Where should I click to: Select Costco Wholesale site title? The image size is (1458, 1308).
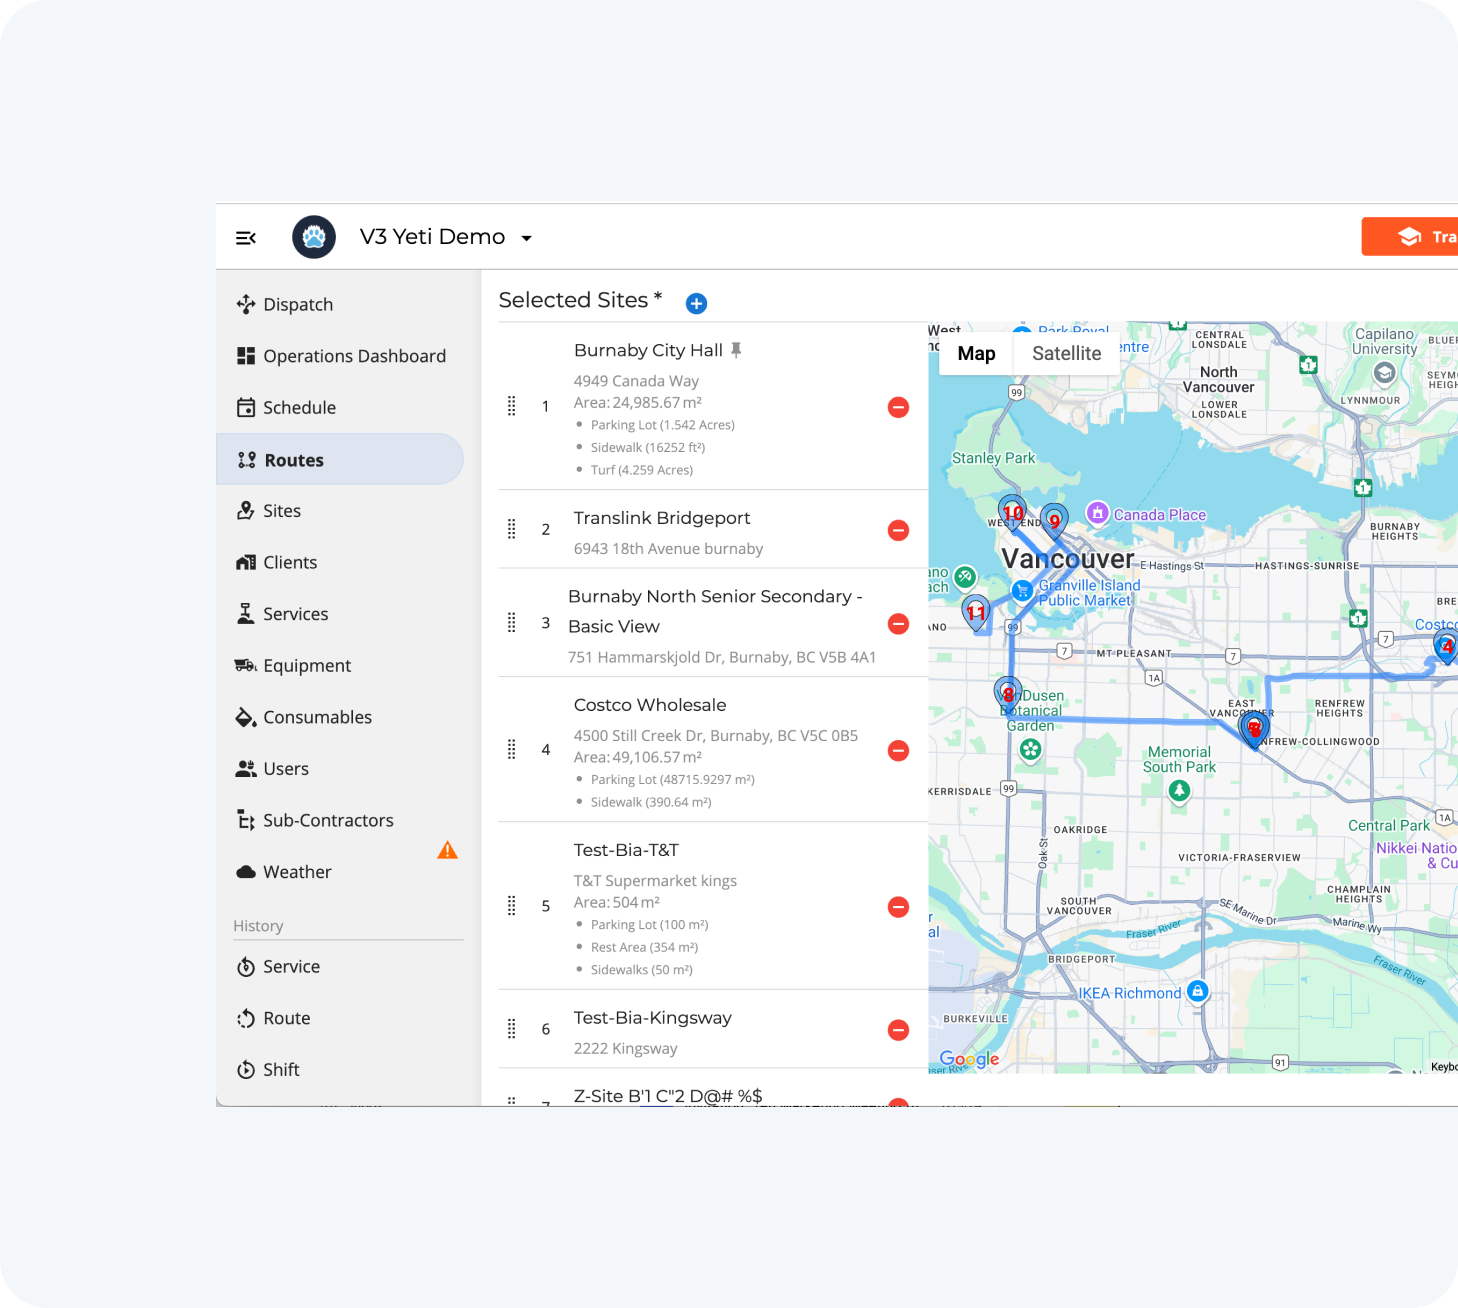650,705
